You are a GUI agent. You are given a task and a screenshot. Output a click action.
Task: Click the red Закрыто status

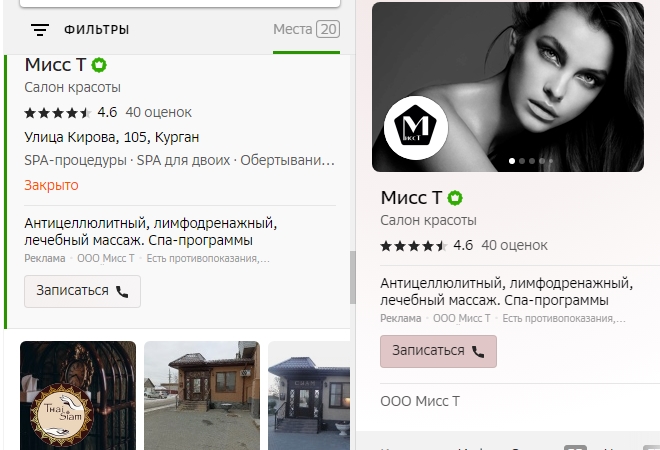tap(51, 185)
